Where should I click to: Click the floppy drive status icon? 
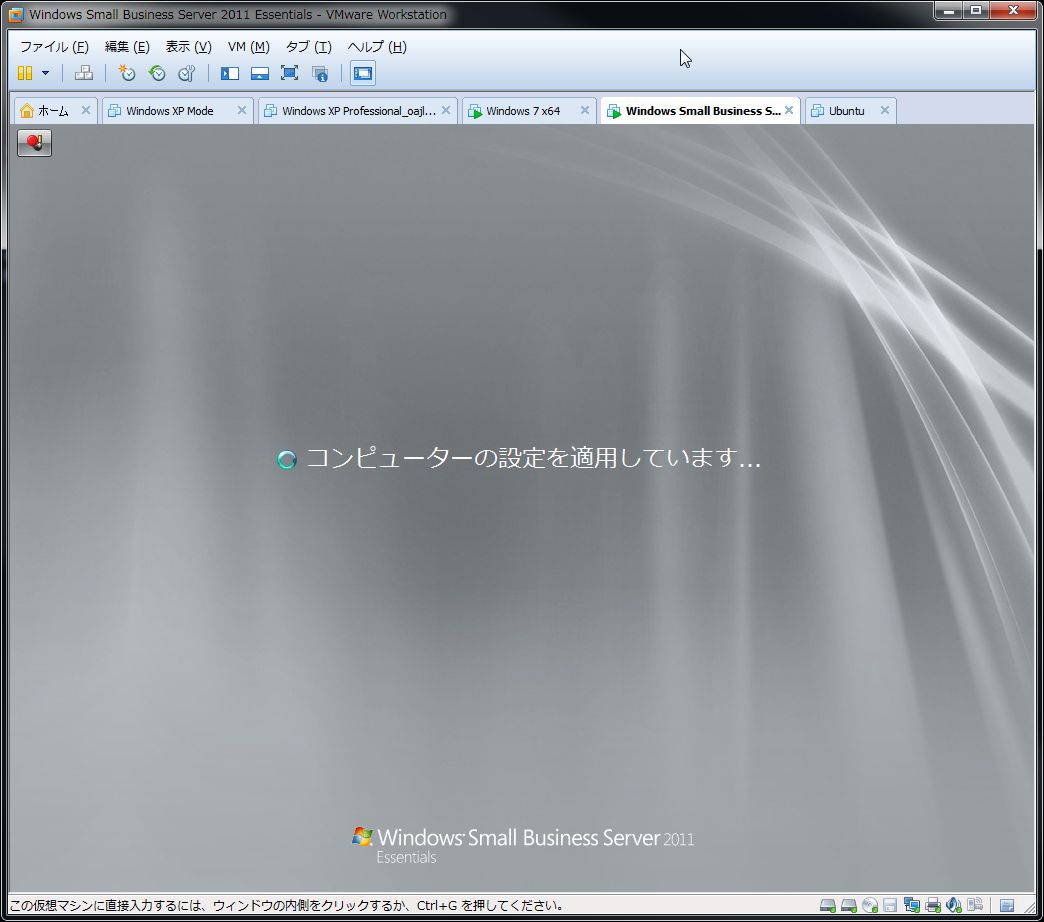[x=890, y=905]
